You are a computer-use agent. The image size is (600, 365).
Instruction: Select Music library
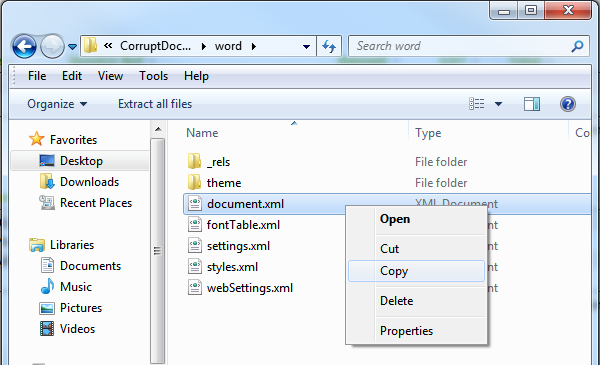[x=76, y=287]
